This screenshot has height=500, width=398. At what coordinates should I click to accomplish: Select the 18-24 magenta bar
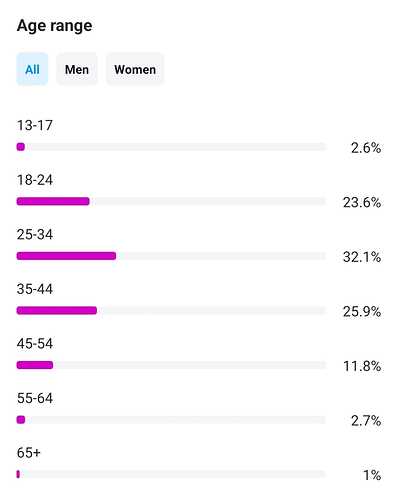[53, 201]
